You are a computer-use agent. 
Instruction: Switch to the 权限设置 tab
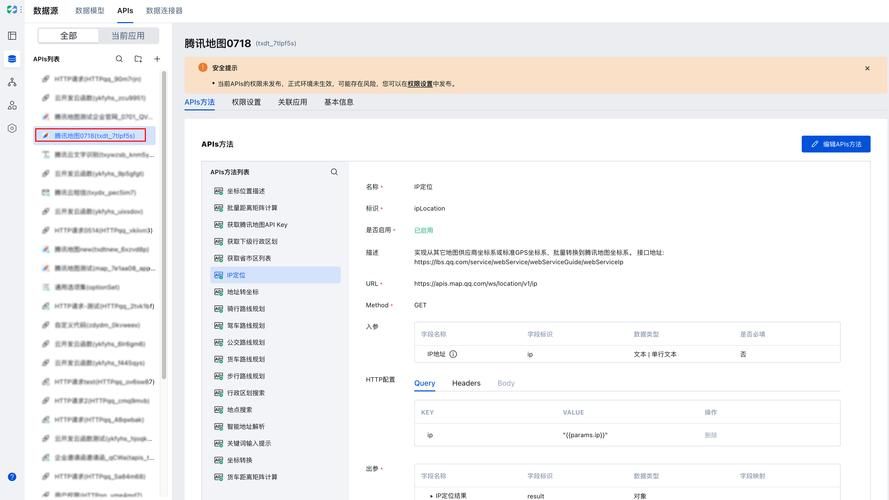pos(246,102)
